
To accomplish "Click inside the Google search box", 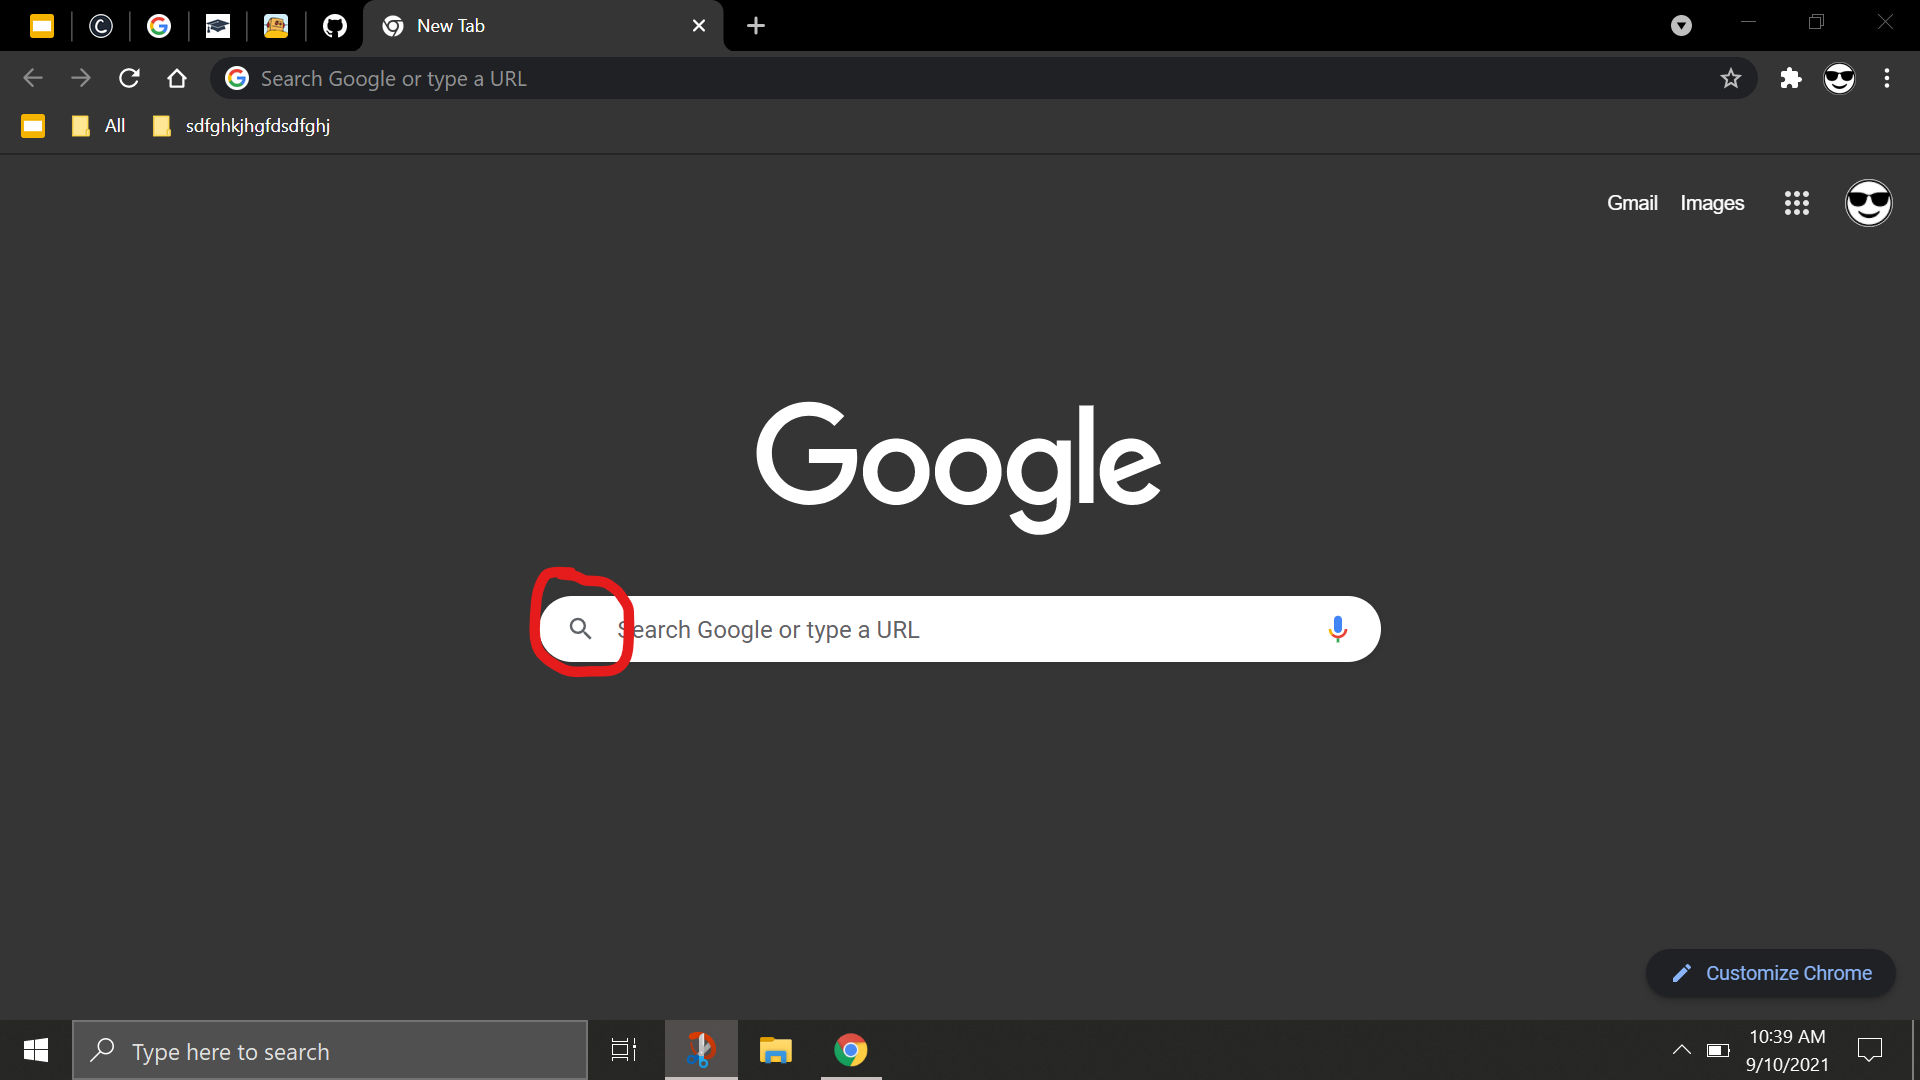I will pyautogui.click(x=950, y=629).
